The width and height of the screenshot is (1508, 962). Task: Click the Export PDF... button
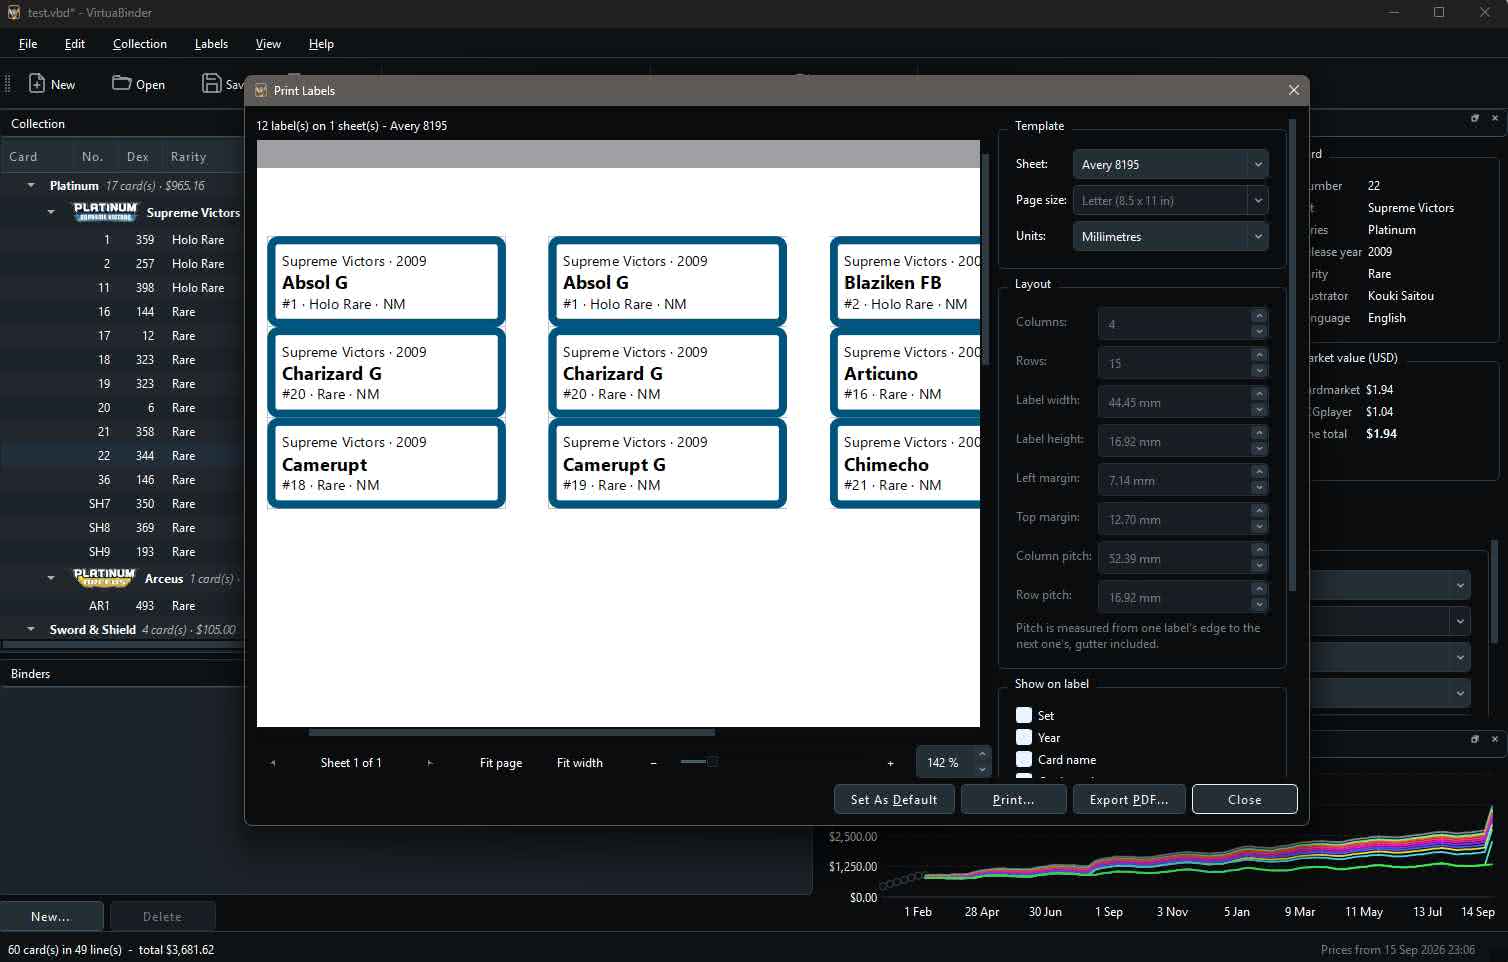pos(1129,799)
